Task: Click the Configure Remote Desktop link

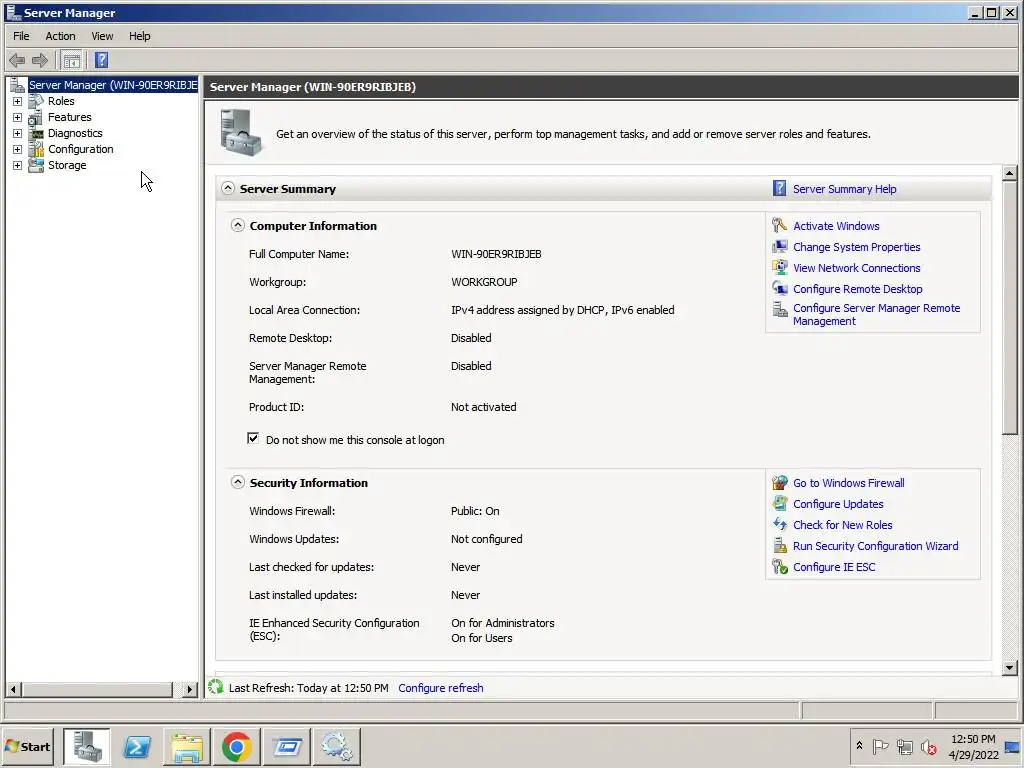Action: click(857, 289)
